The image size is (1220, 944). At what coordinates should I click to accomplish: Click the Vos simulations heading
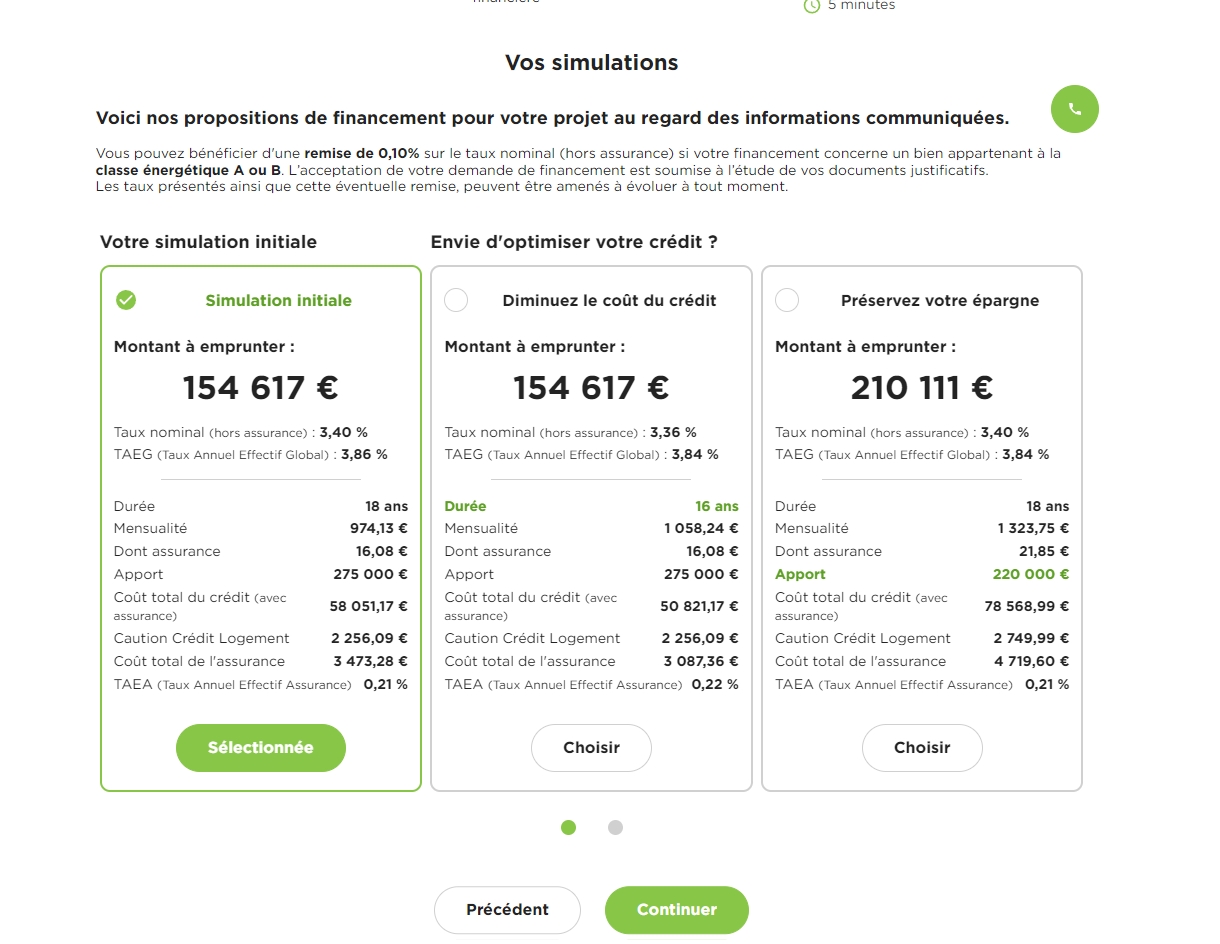[x=591, y=63]
